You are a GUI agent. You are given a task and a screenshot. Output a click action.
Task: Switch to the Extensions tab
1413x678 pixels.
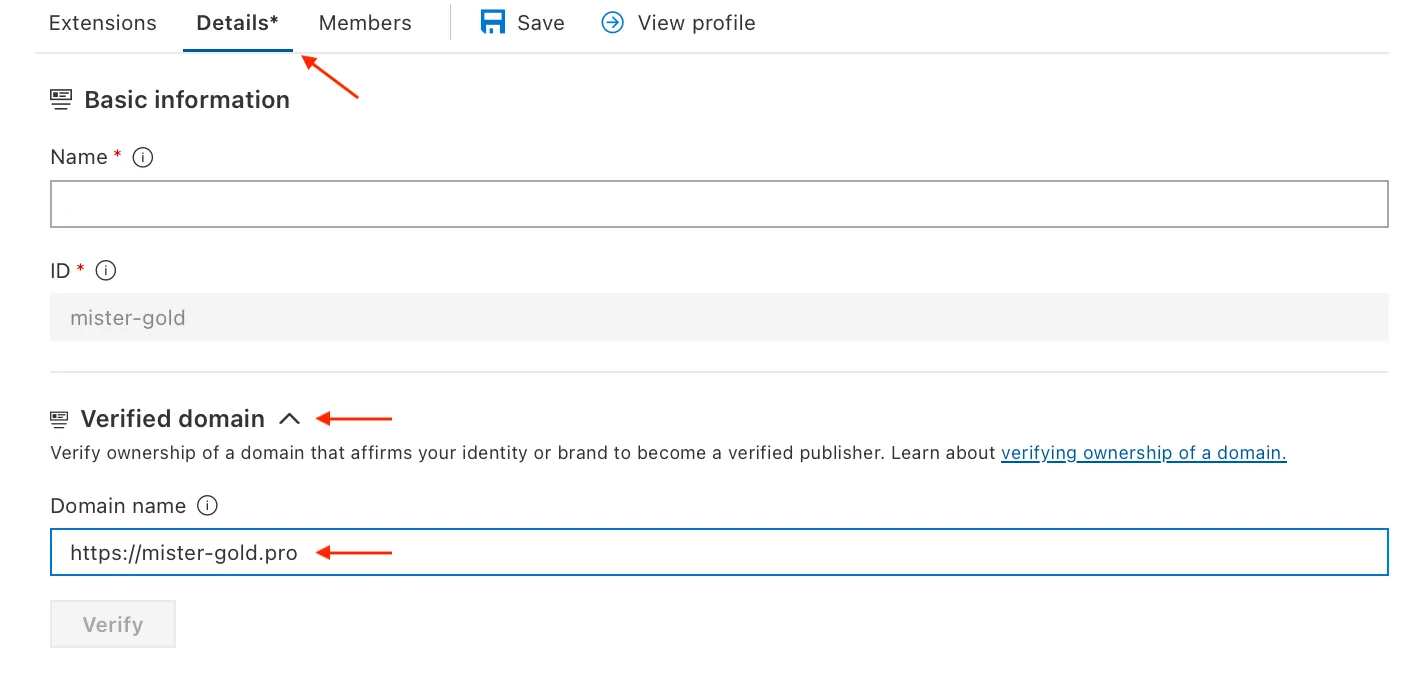[102, 22]
